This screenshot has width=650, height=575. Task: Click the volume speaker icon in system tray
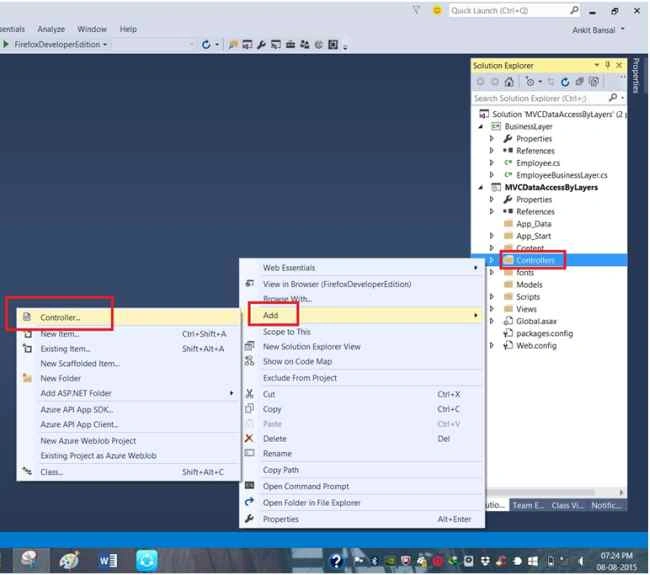pos(581,561)
